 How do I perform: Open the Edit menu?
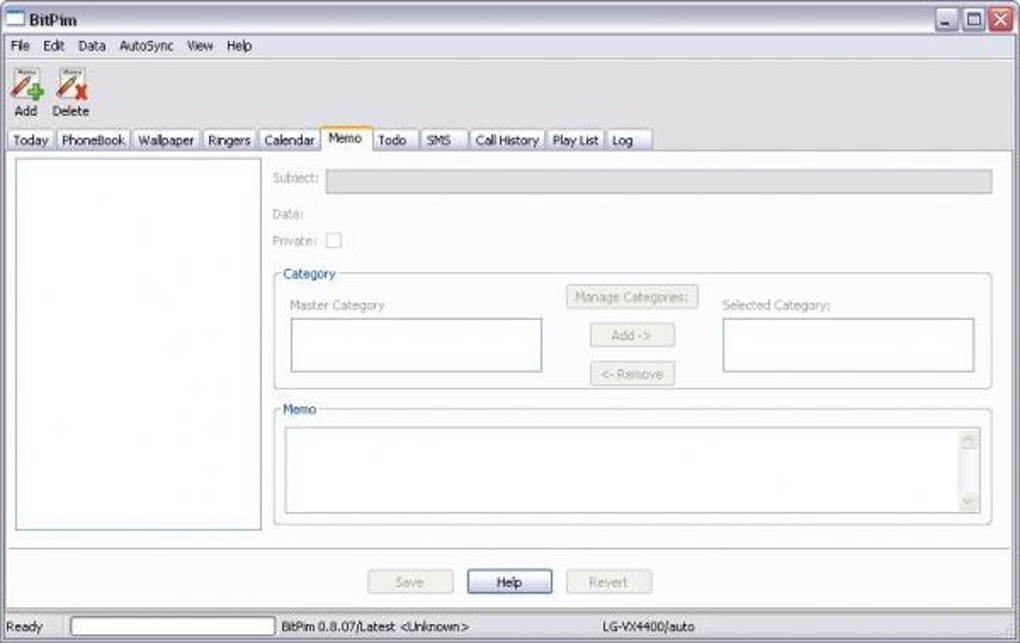click(x=53, y=46)
